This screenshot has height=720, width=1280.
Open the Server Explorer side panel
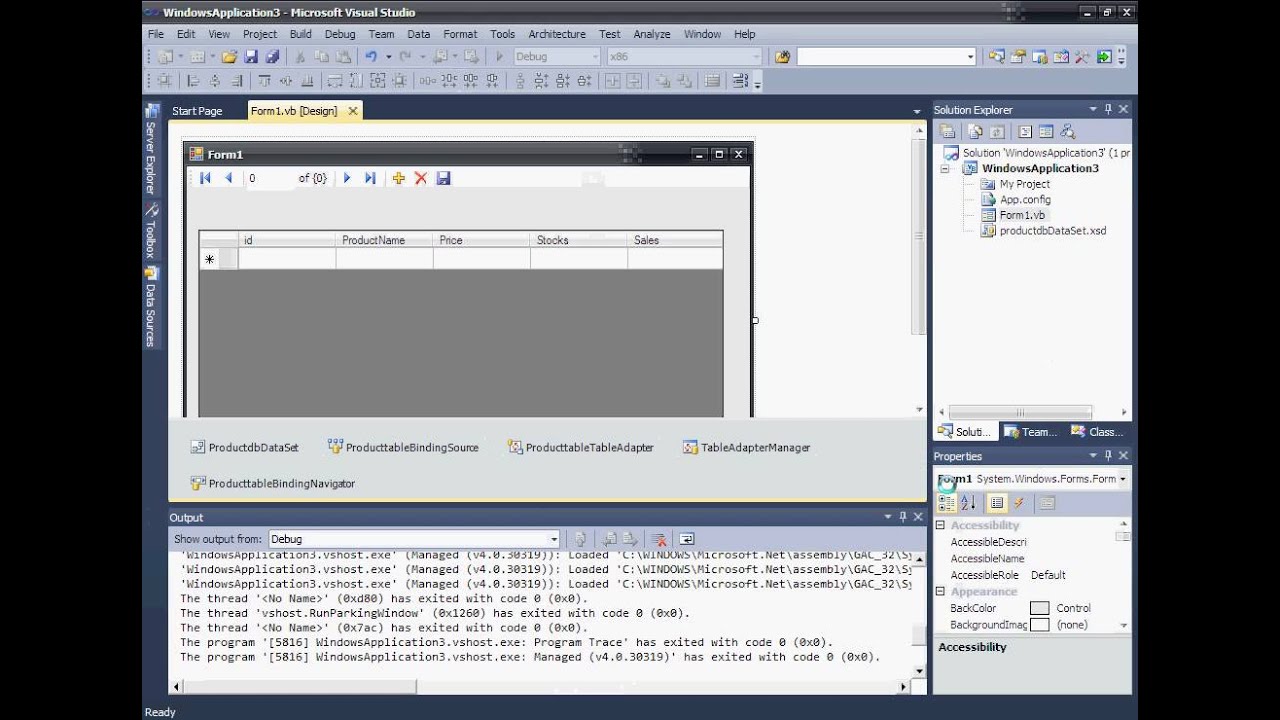151,149
